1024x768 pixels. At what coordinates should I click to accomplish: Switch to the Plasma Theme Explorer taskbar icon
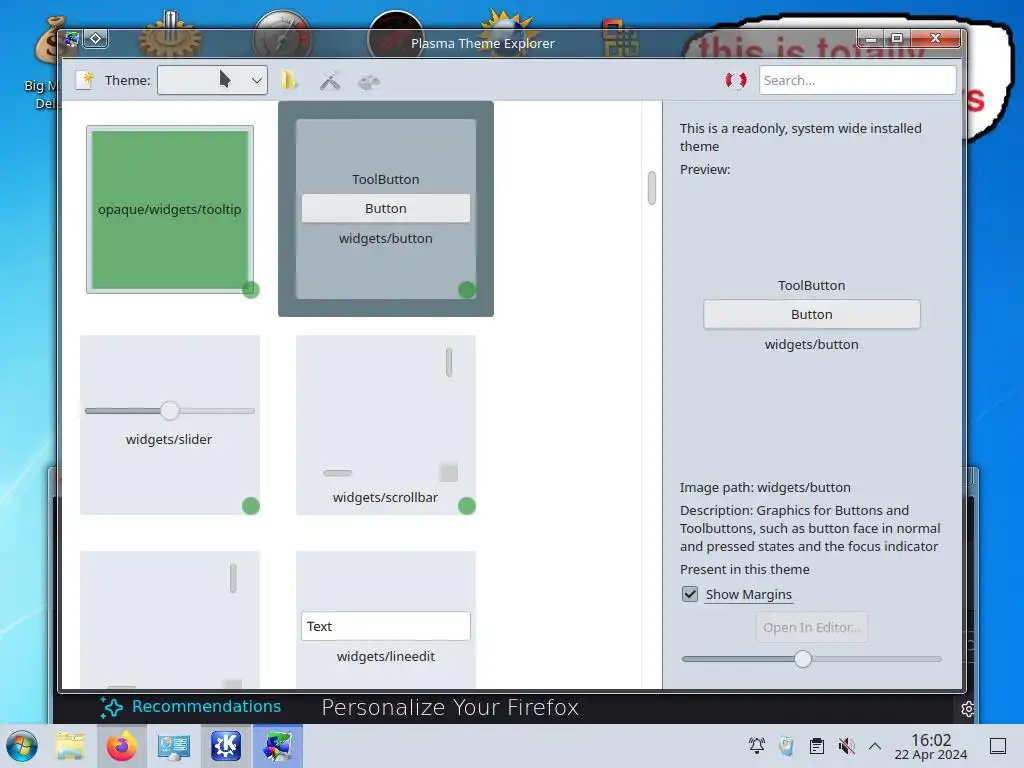tap(278, 746)
